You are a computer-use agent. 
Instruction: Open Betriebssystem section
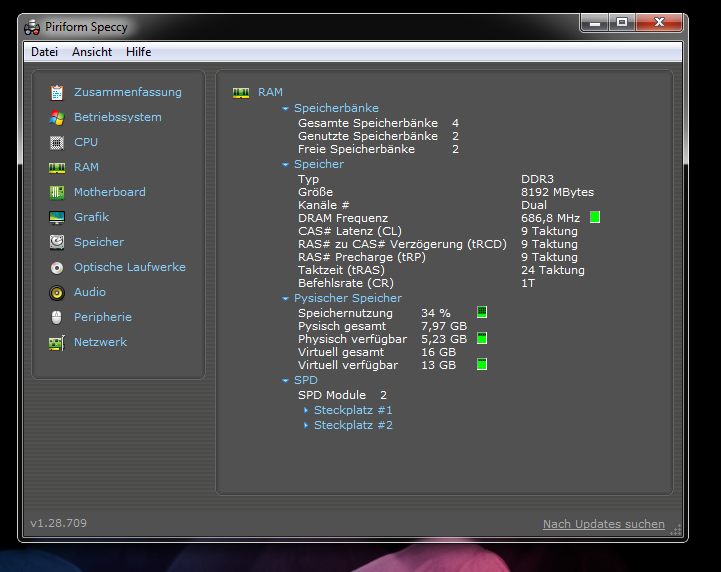pyautogui.click(x=118, y=117)
